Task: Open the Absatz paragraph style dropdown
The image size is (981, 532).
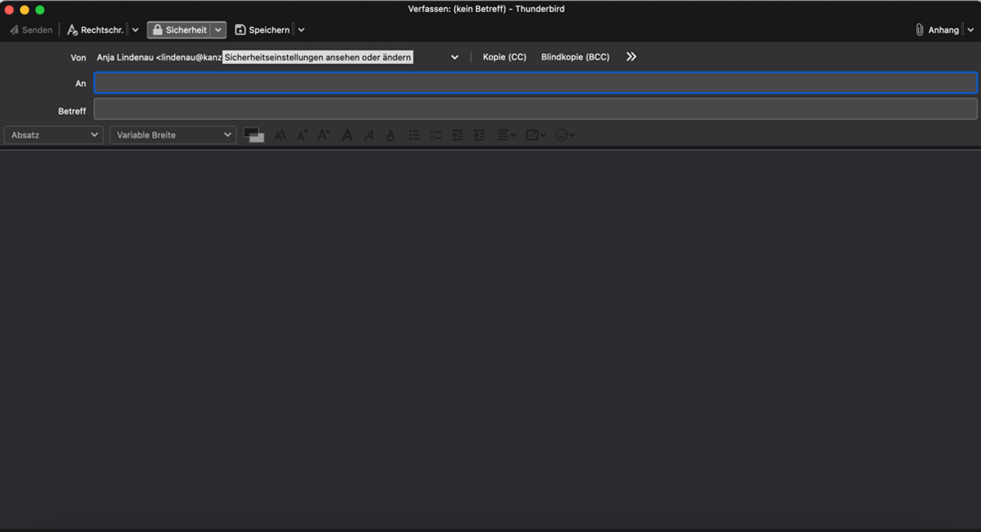Action: [54, 135]
